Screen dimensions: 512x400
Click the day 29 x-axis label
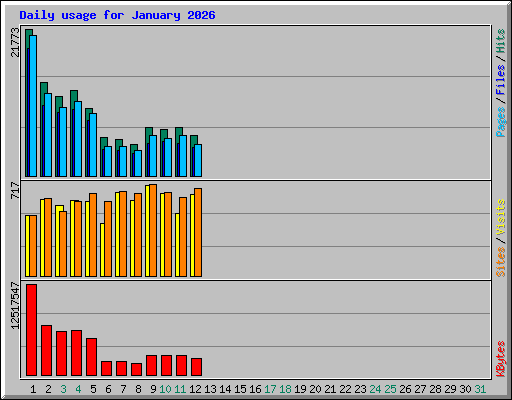[x=450, y=389]
